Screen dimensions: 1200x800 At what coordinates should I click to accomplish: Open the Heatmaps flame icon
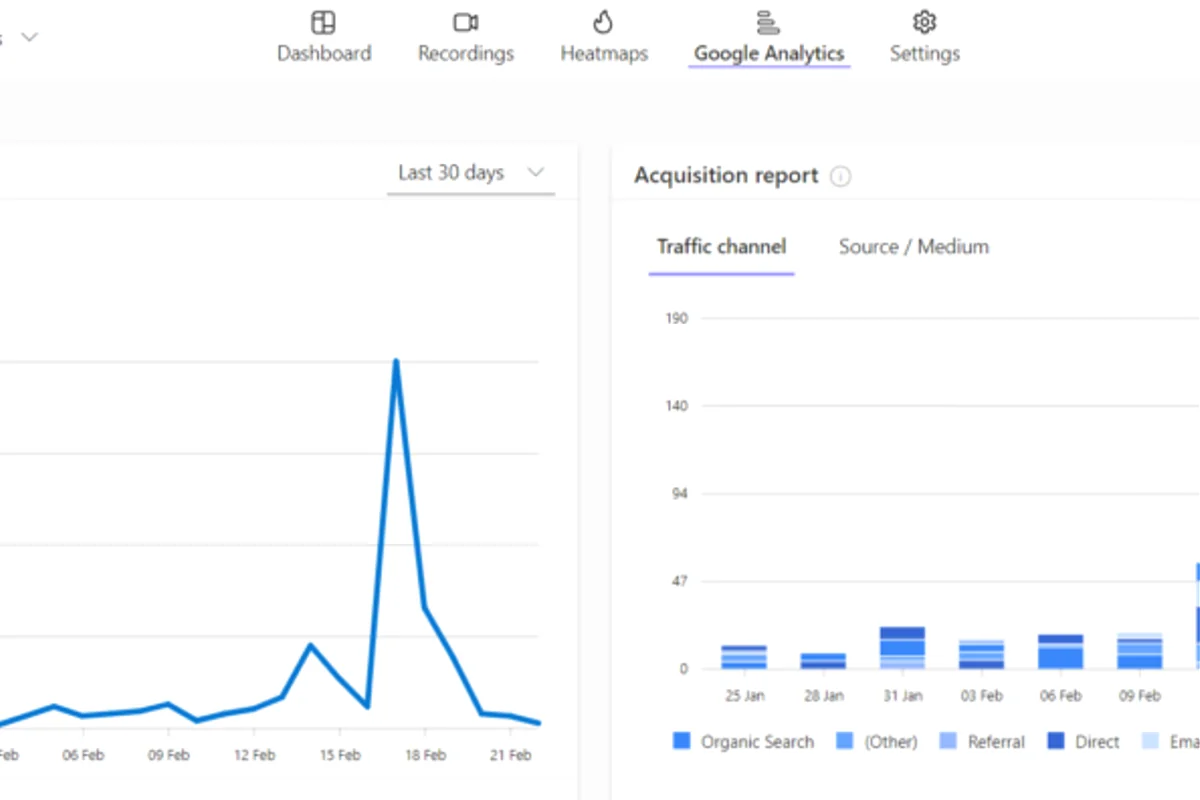point(603,22)
